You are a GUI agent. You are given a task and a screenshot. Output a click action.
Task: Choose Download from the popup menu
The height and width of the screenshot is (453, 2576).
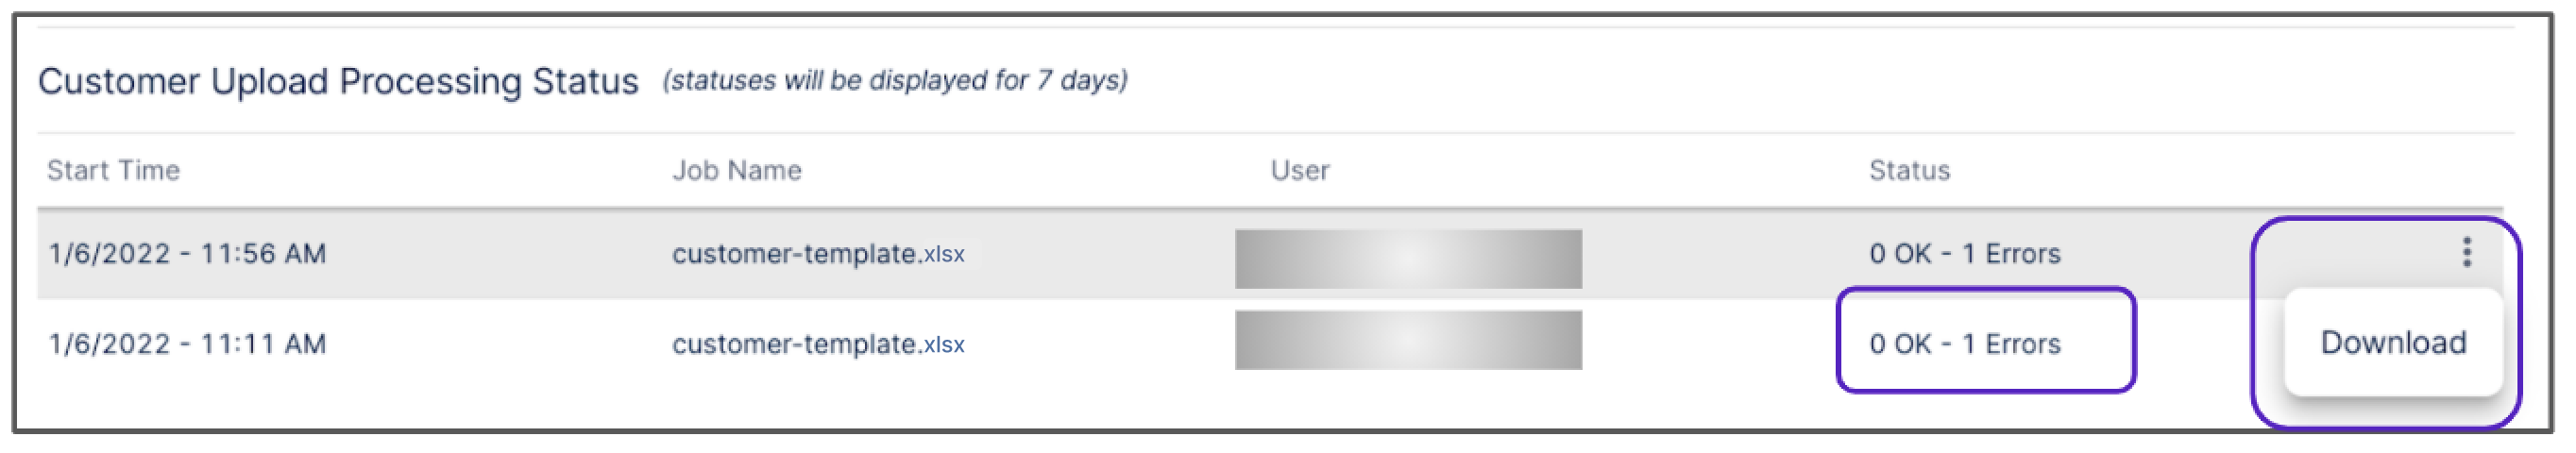pos(2392,343)
